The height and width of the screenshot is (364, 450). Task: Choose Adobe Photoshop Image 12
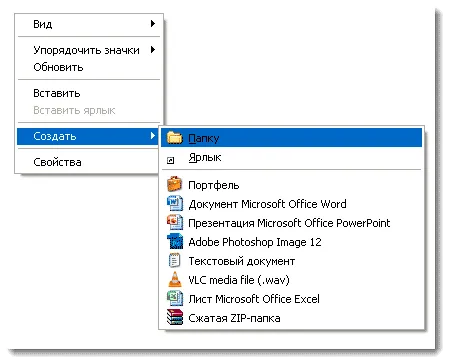click(x=291, y=242)
